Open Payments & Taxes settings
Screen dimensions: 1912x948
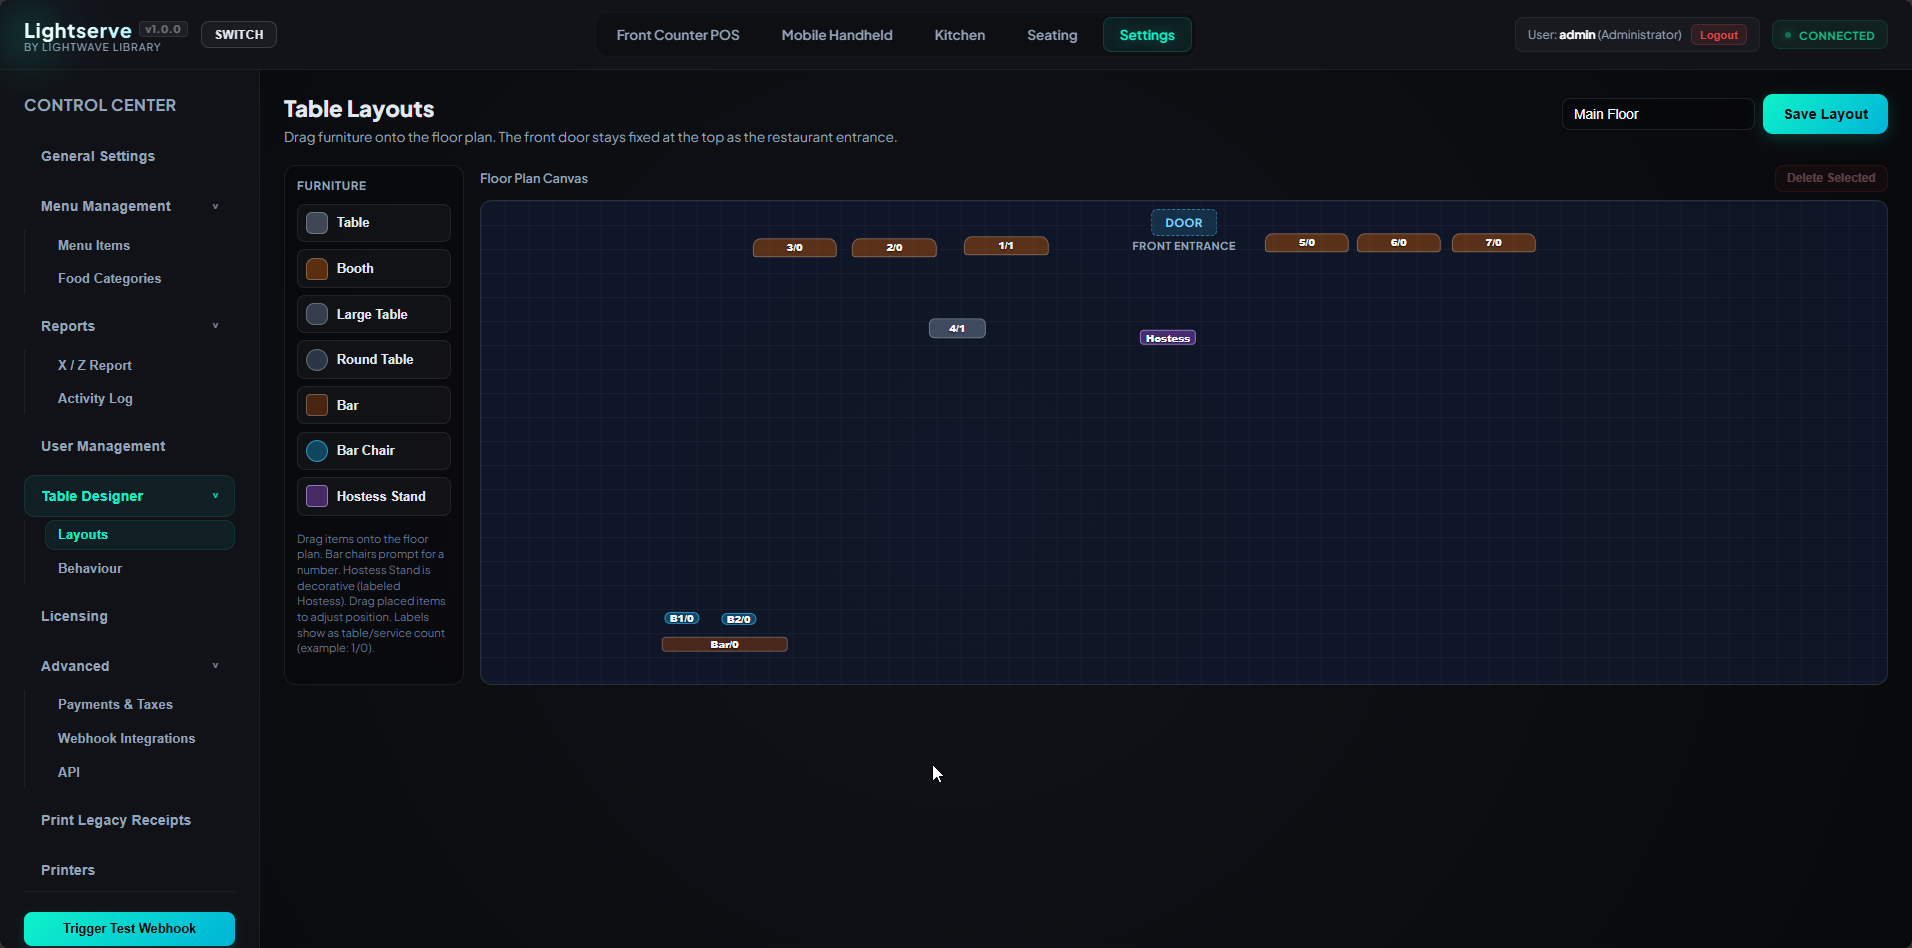pos(115,705)
